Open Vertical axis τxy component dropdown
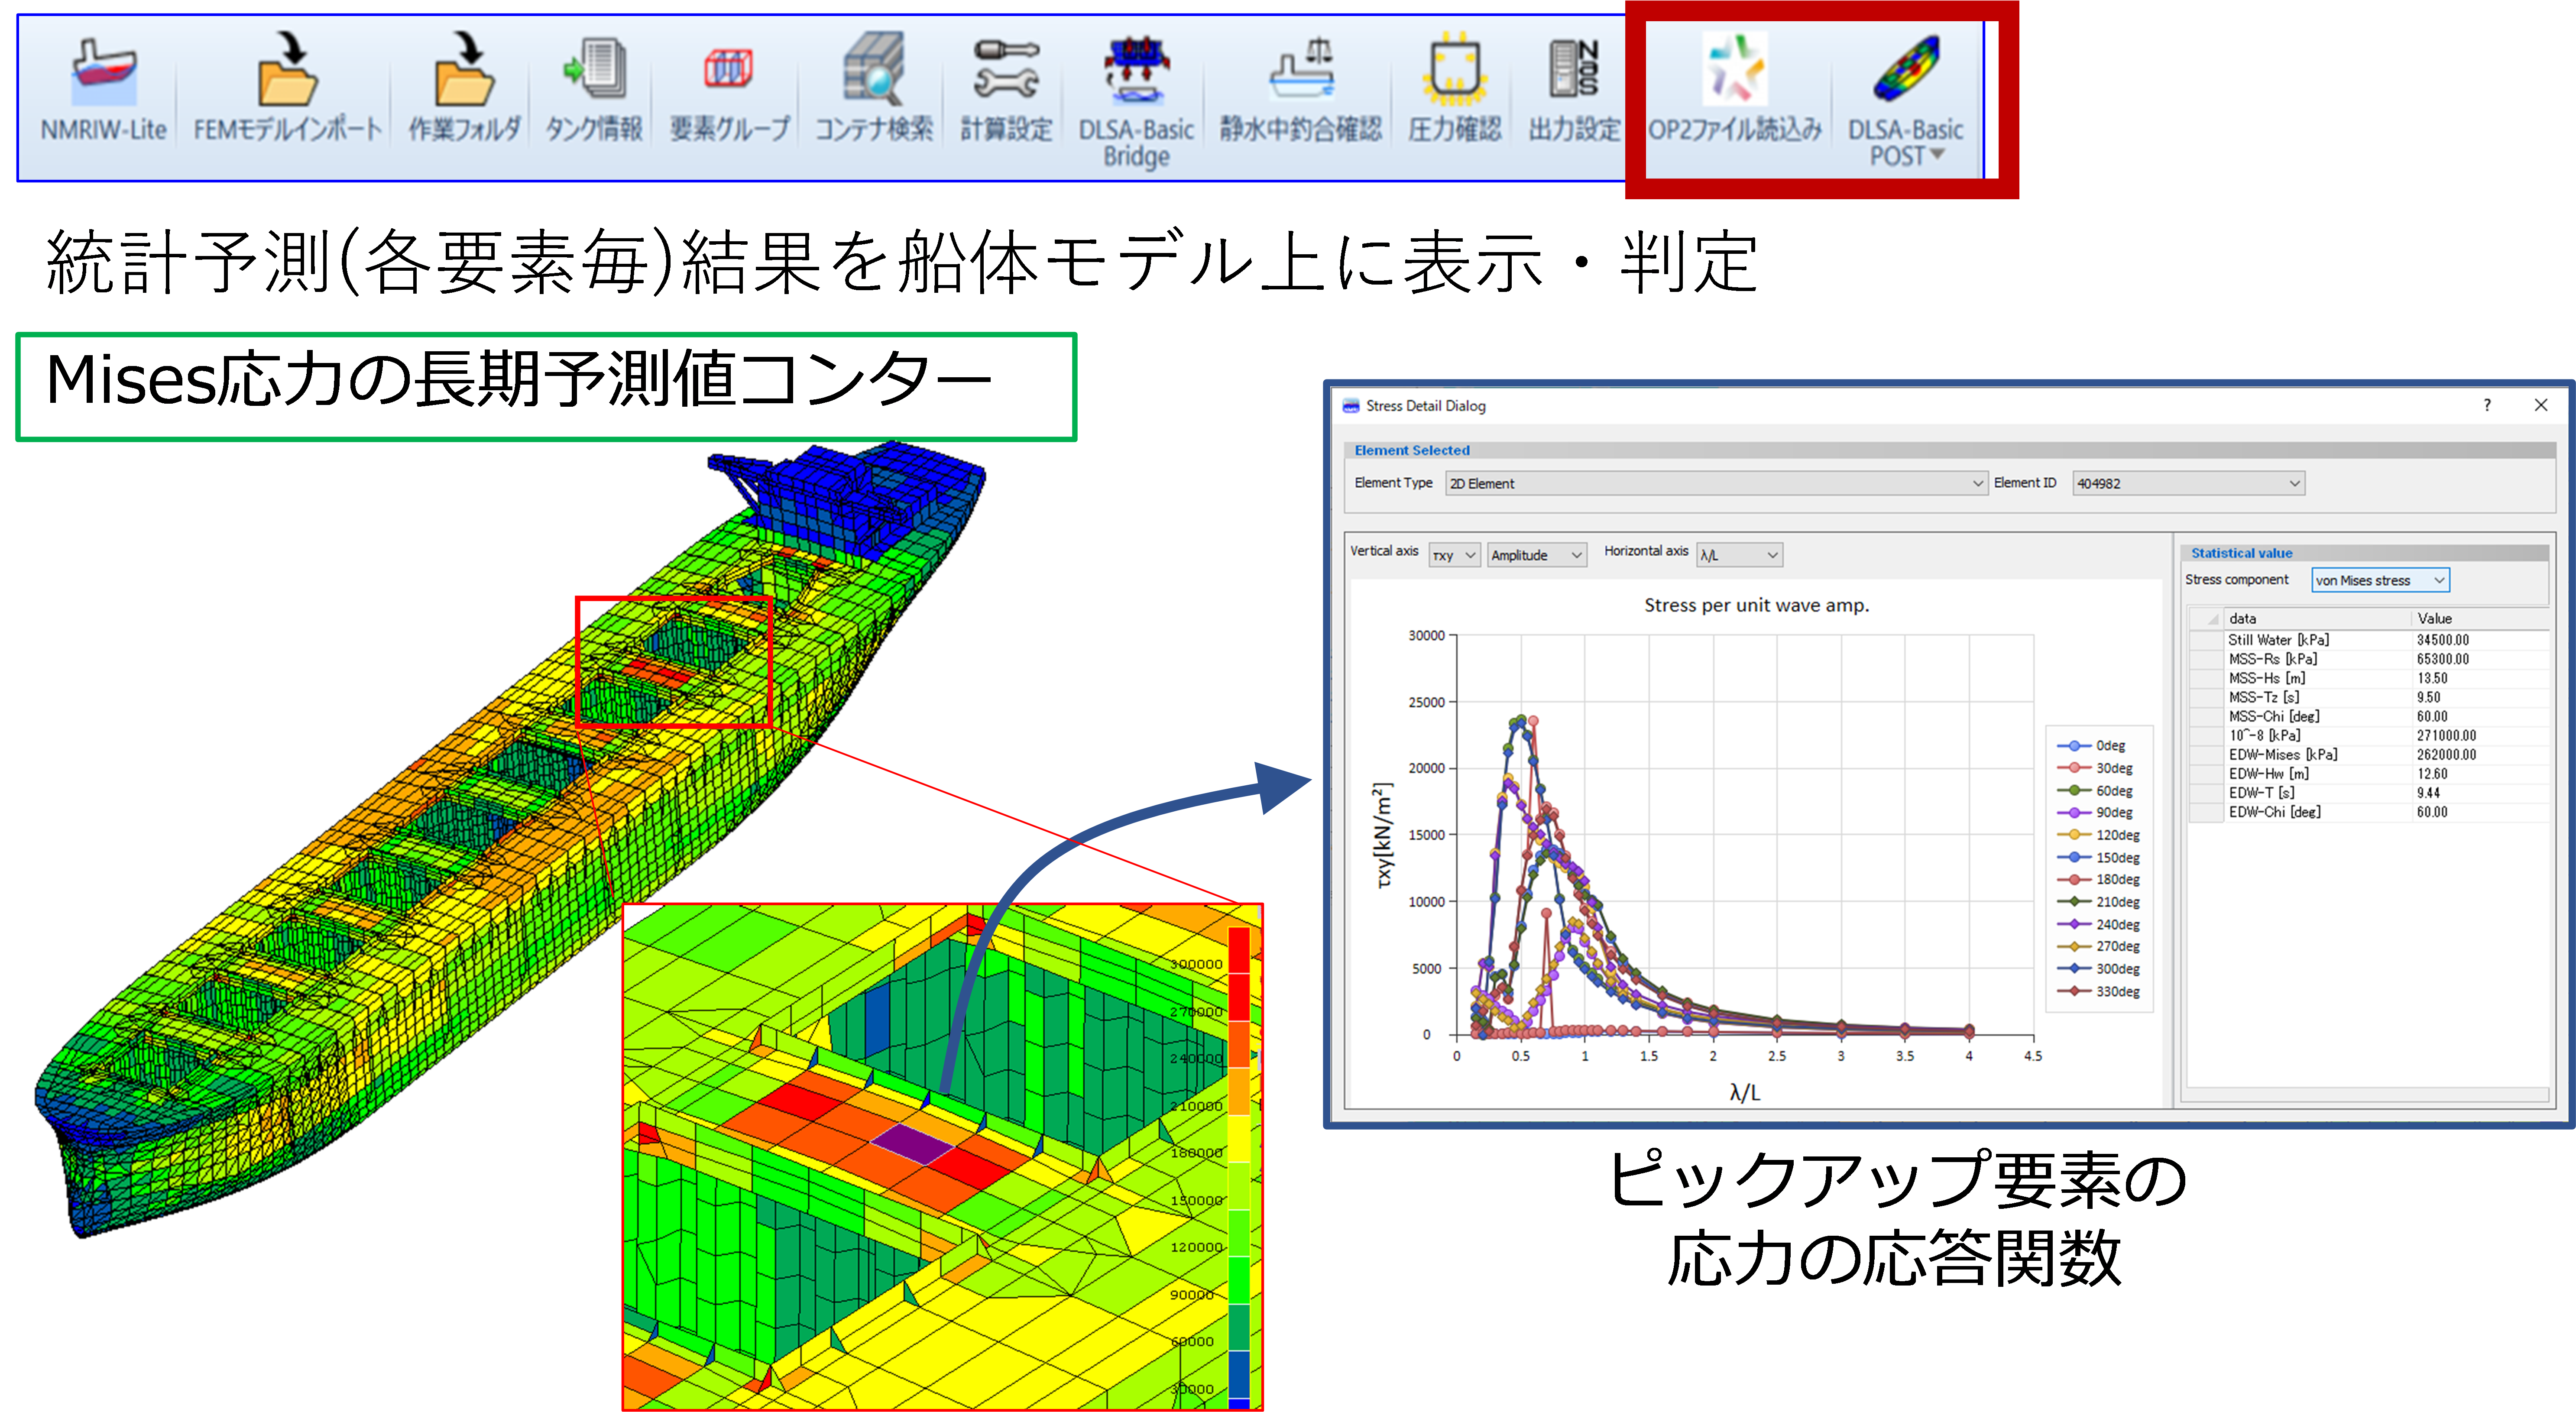The height and width of the screenshot is (1412, 2576). tap(1454, 555)
